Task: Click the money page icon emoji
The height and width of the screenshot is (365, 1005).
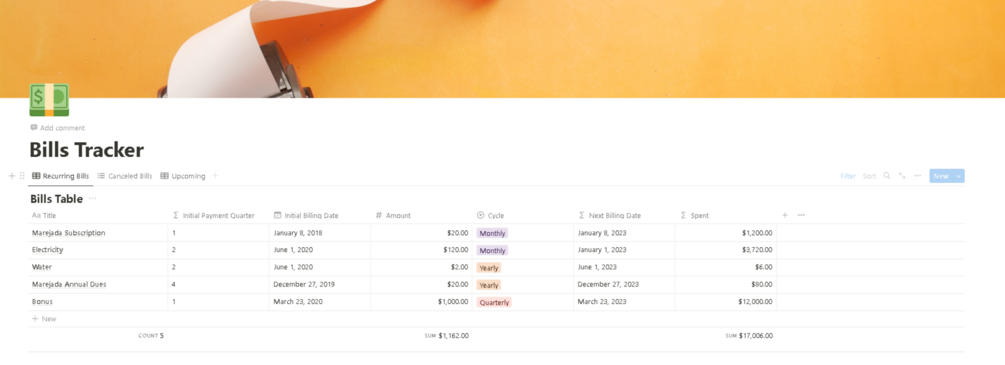Action: 49,99
